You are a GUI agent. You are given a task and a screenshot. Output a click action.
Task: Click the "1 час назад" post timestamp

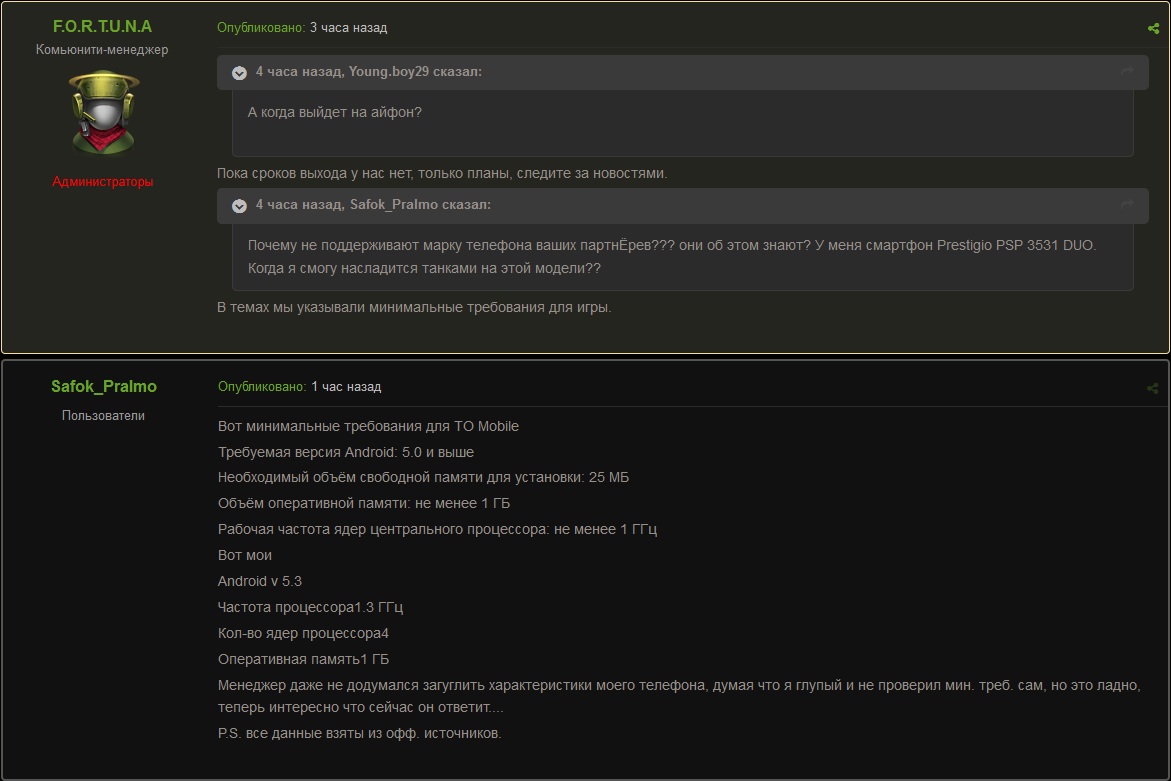[346, 387]
